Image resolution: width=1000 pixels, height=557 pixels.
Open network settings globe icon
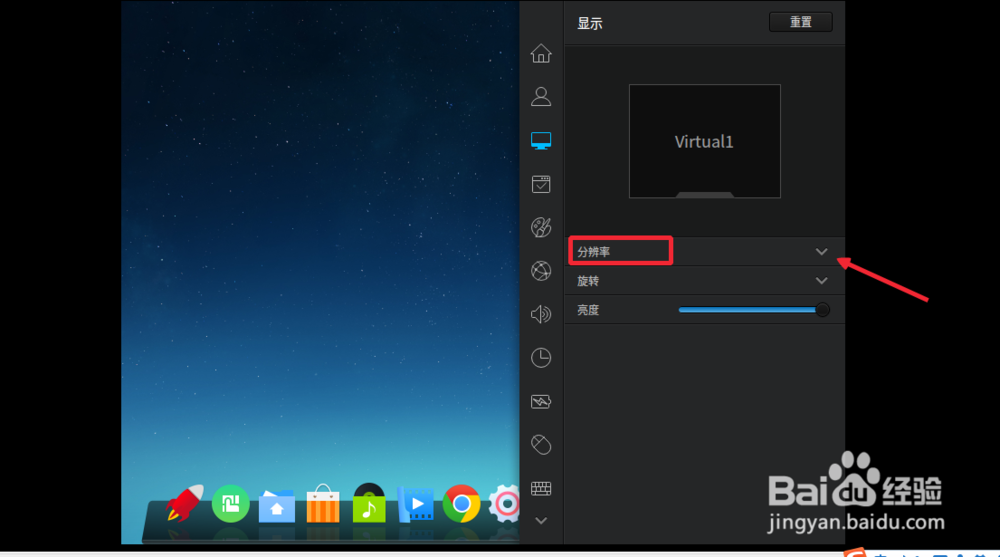541,271
